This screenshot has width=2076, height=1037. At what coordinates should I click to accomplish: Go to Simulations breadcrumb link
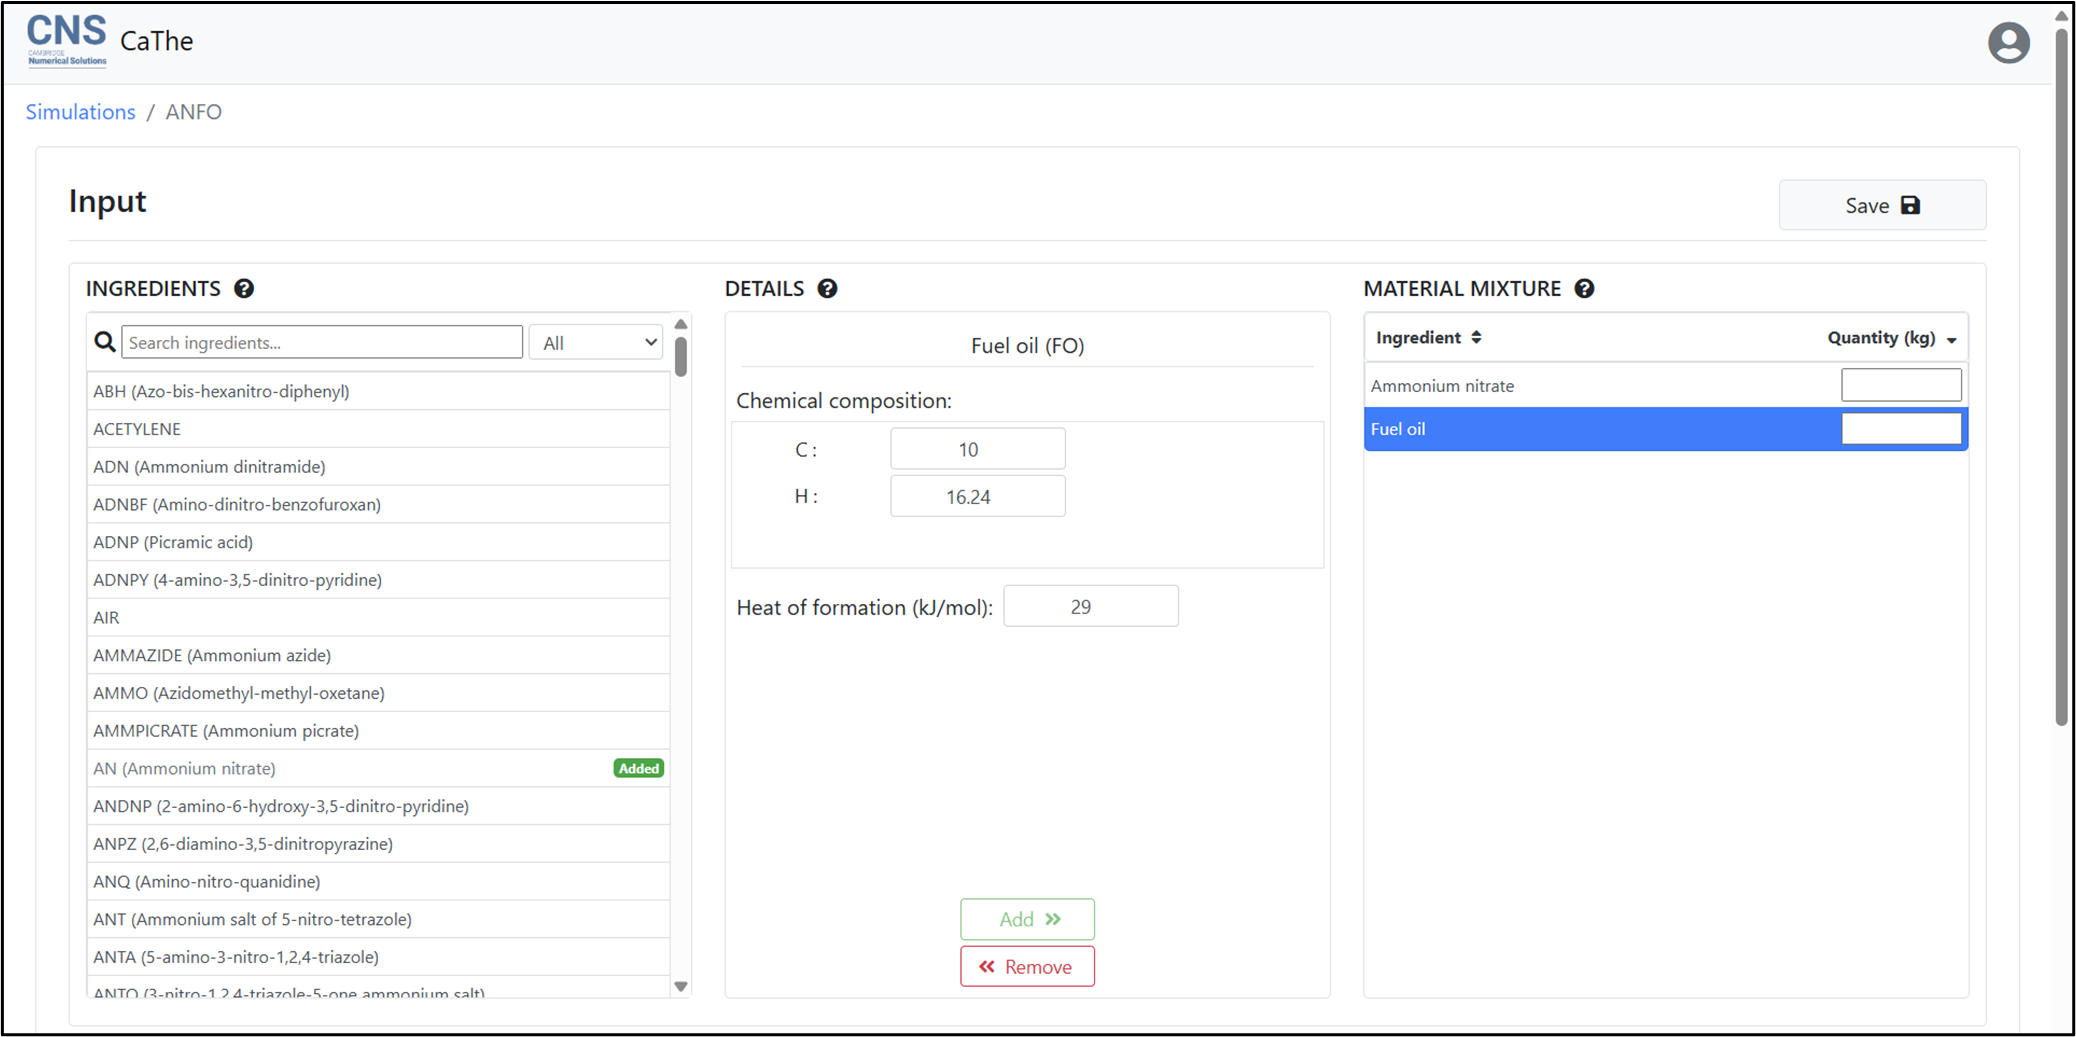tap(80, 112)
